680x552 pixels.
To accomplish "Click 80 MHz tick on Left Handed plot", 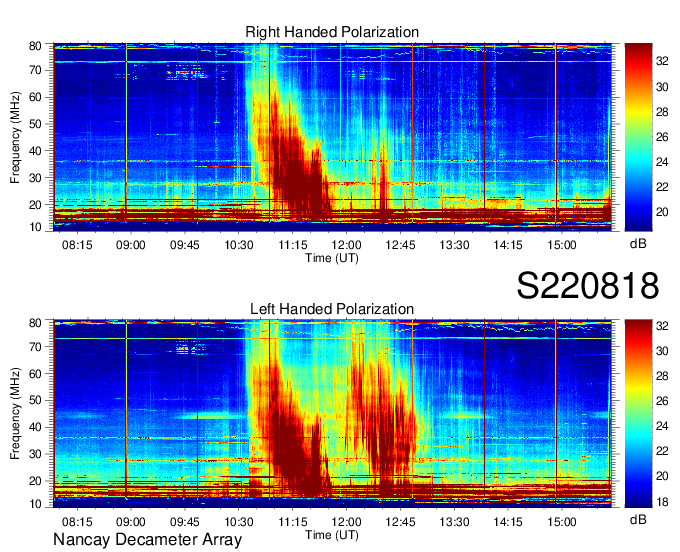I will point(35,323).
